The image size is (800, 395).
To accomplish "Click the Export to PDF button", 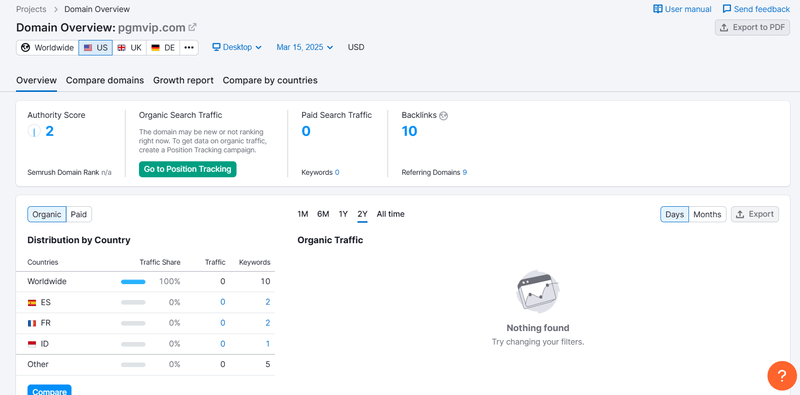I will 752,28.
